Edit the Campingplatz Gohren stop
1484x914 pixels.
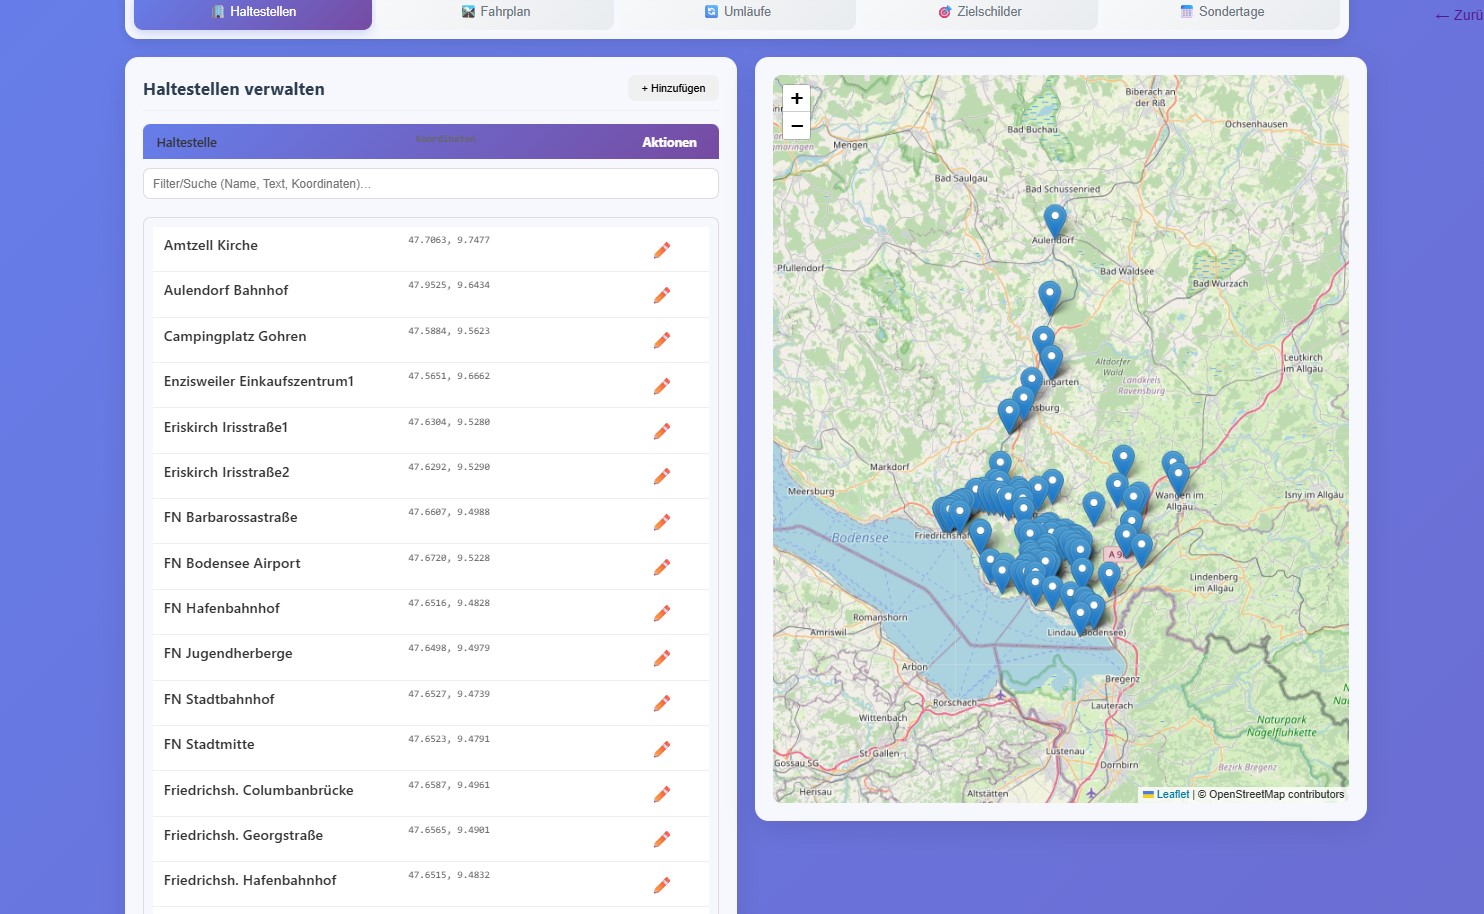pyautogui.click(x=662, y=340)
